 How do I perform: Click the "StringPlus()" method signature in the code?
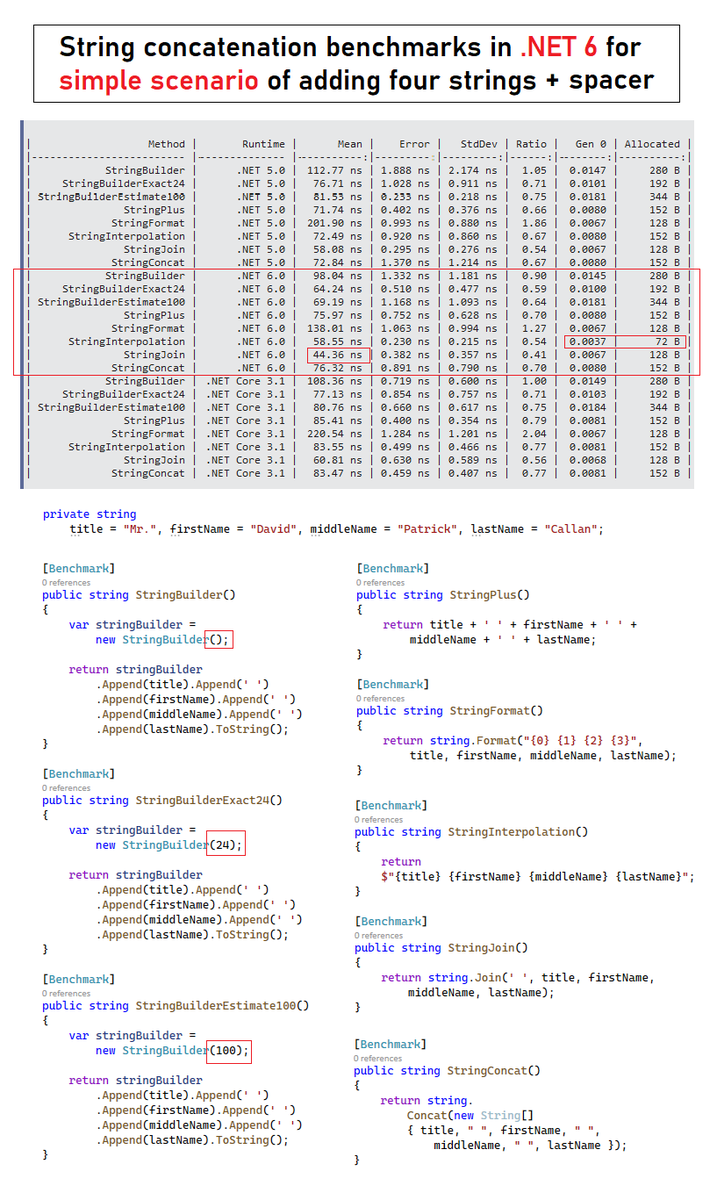(x=488, y=595)
